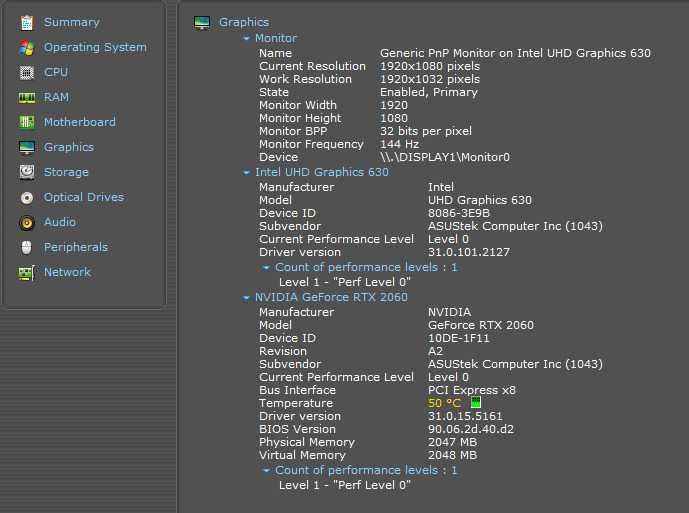Click the Graphics monitor icon in sidebar
Viewport: 689px width, 513px height.
[x=27, y=148]
